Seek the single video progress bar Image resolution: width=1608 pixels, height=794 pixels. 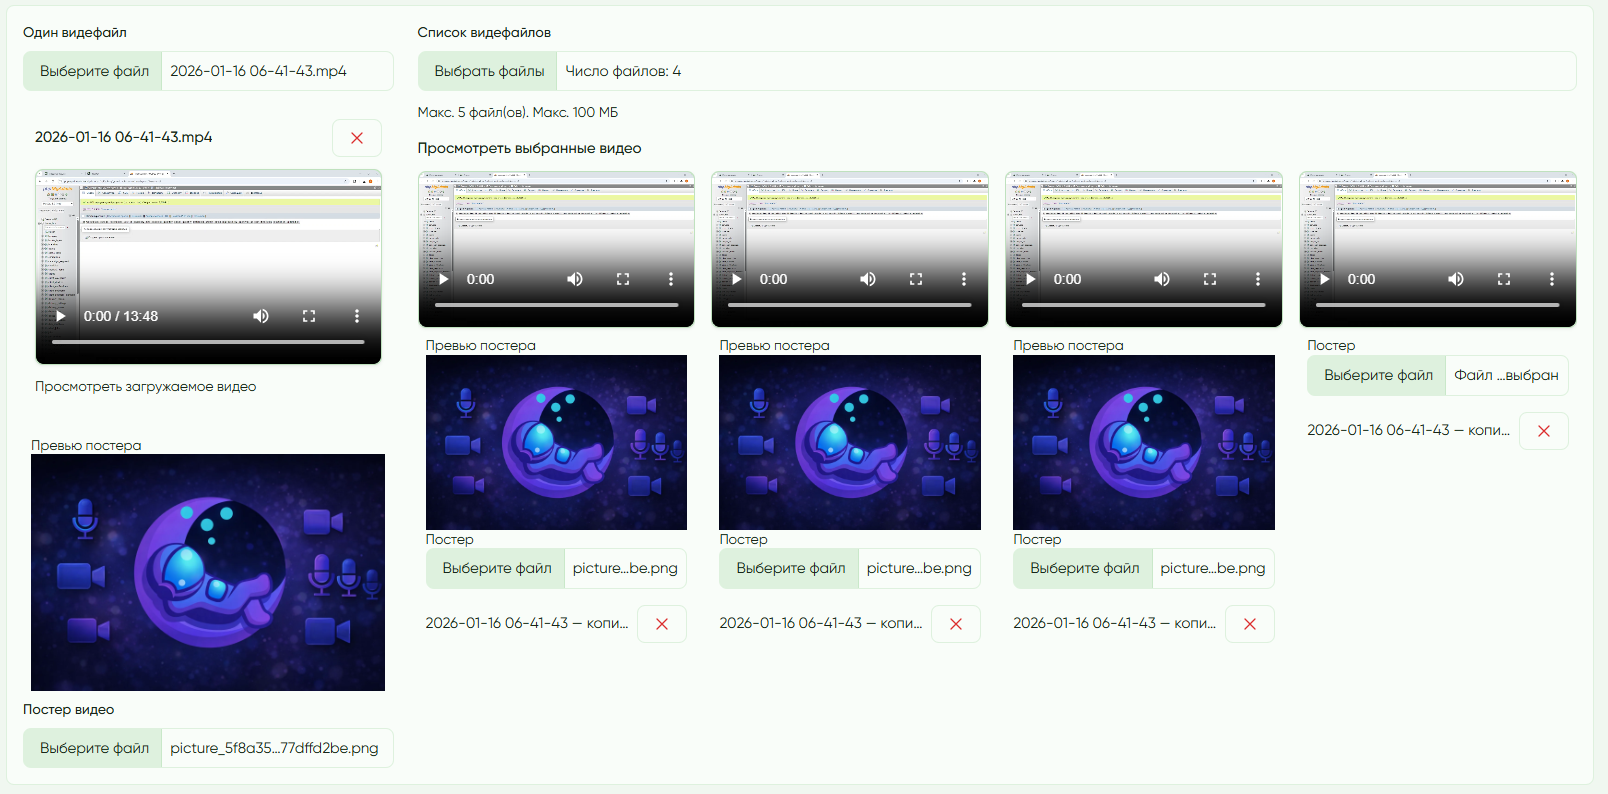point(208,342)
